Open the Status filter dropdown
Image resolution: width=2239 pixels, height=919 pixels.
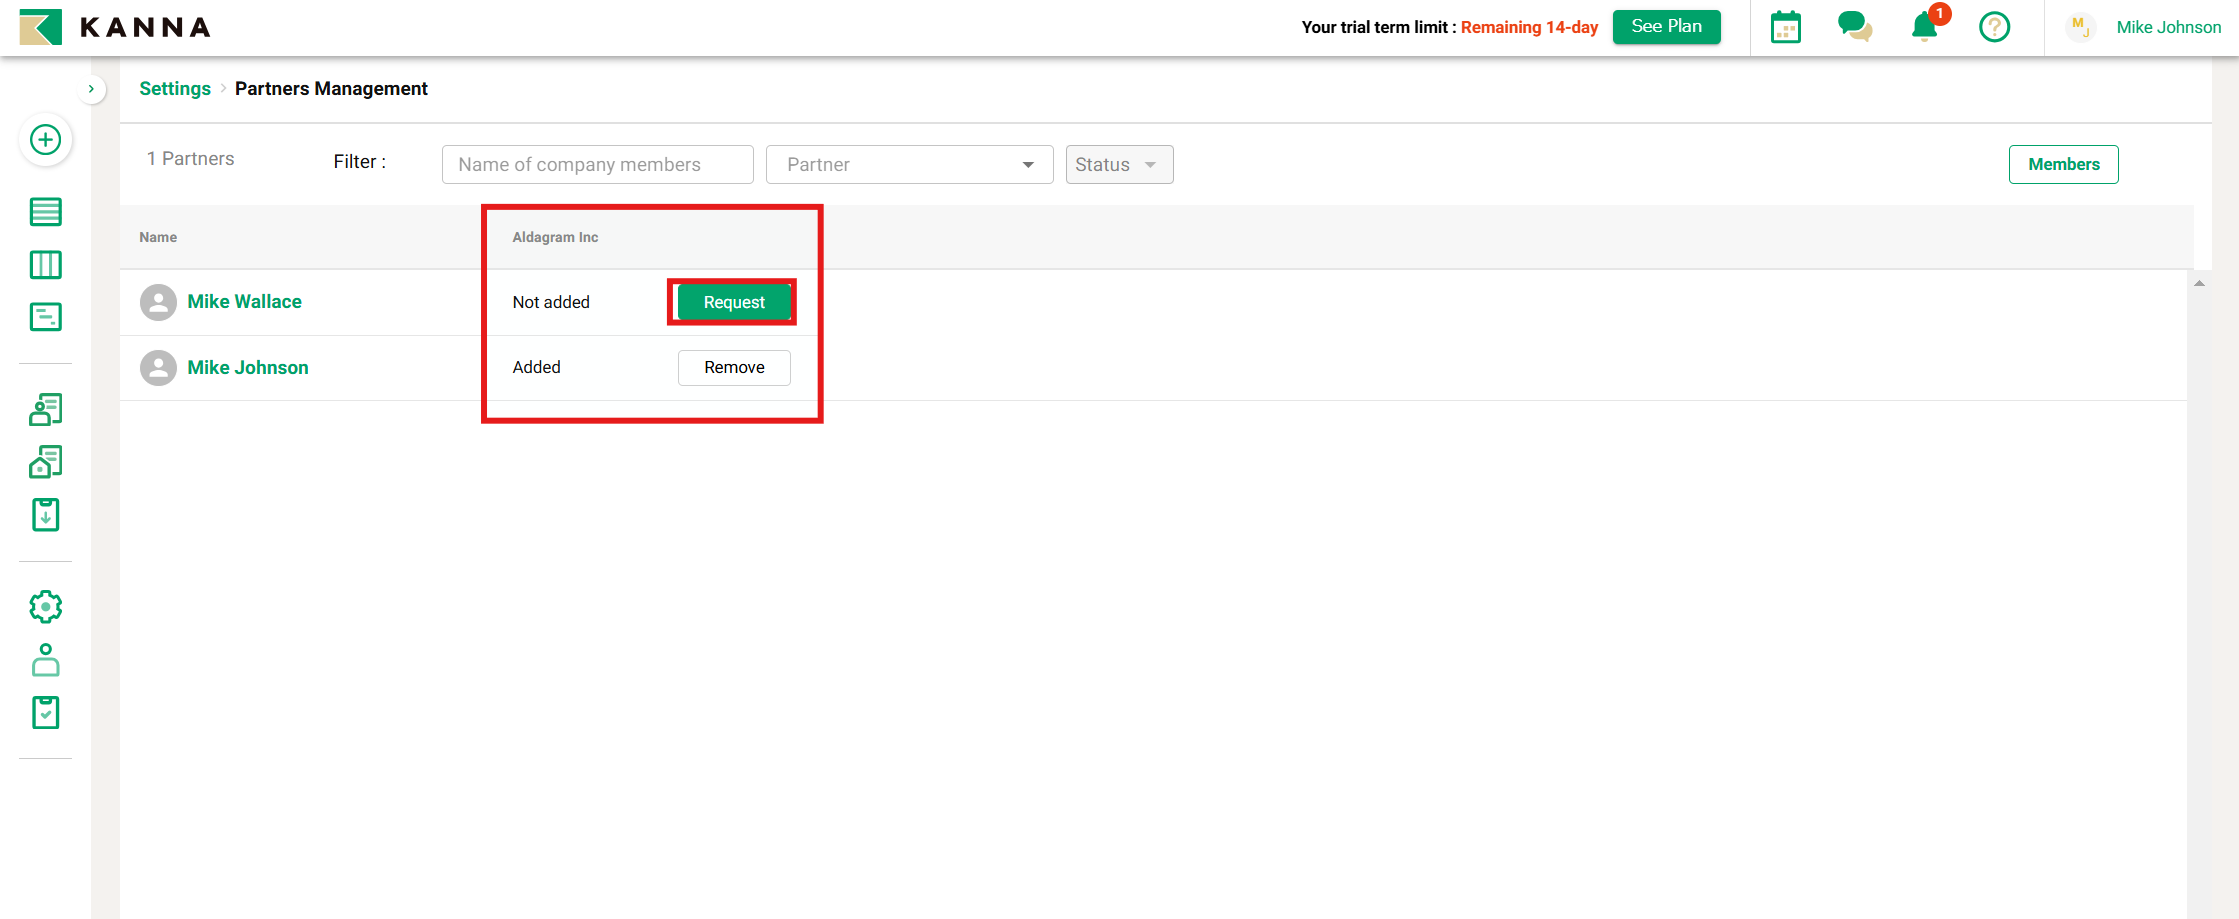point(1118,165)
